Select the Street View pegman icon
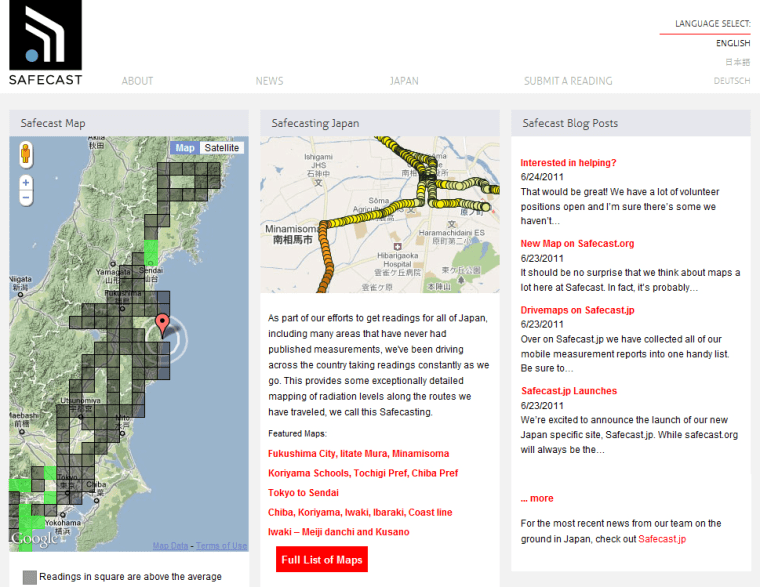 pos(26,155)
